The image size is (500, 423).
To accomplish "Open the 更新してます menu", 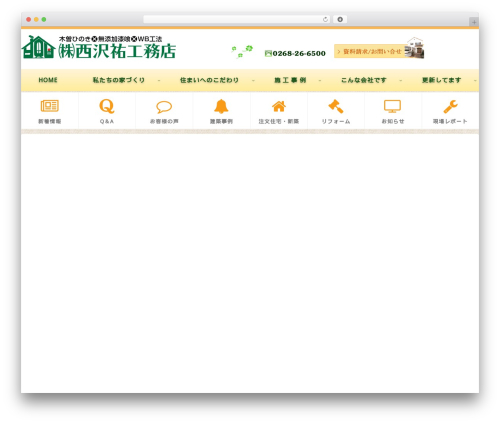I will (441, 80).
